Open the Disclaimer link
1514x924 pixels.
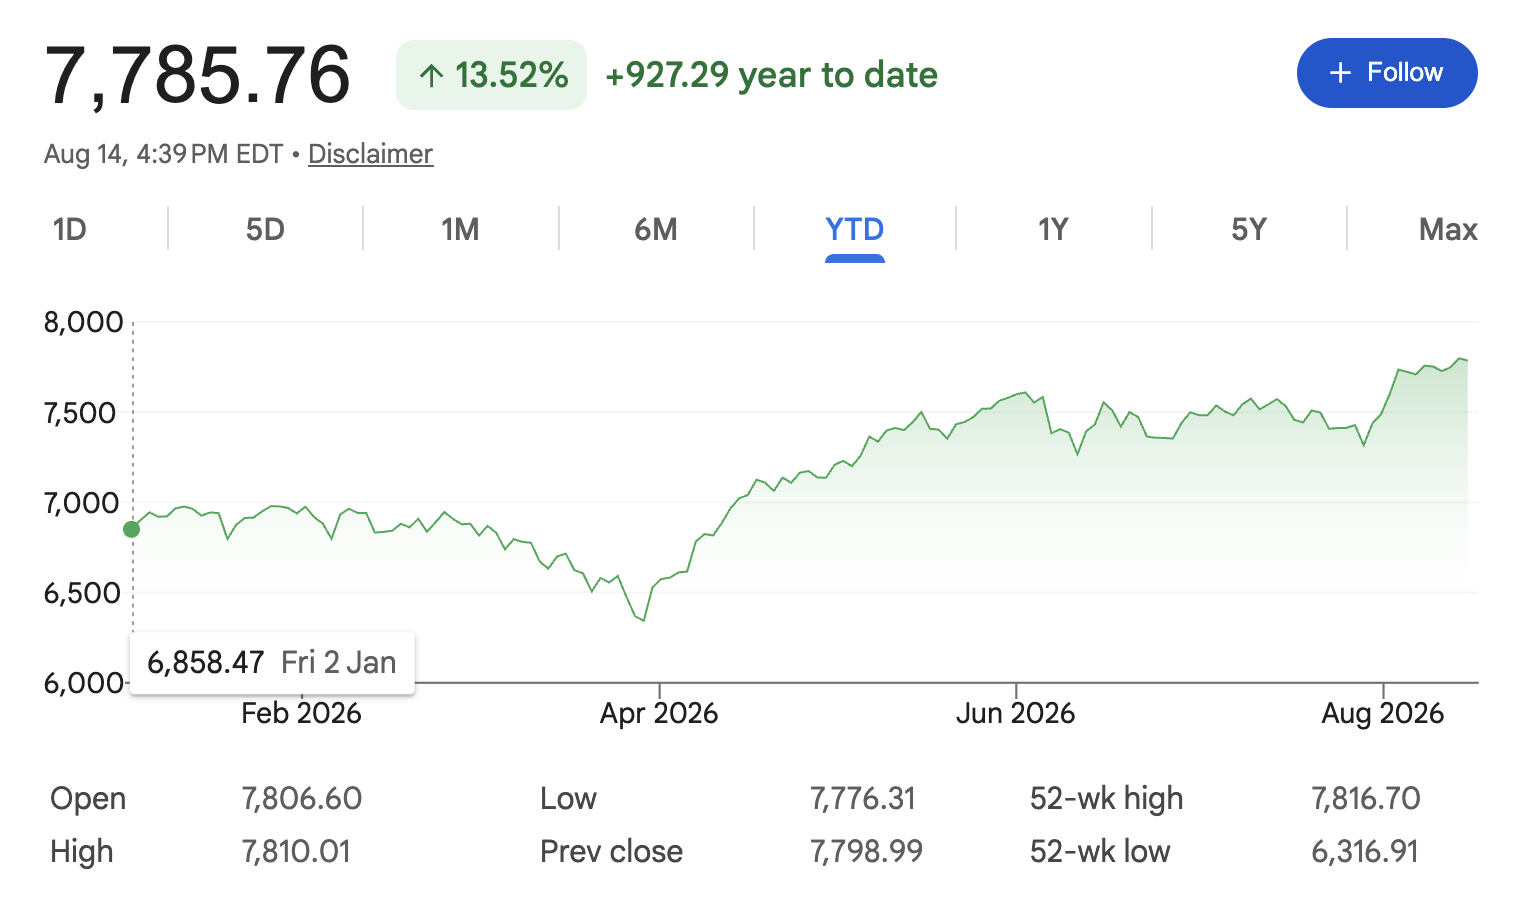(370, 154)
